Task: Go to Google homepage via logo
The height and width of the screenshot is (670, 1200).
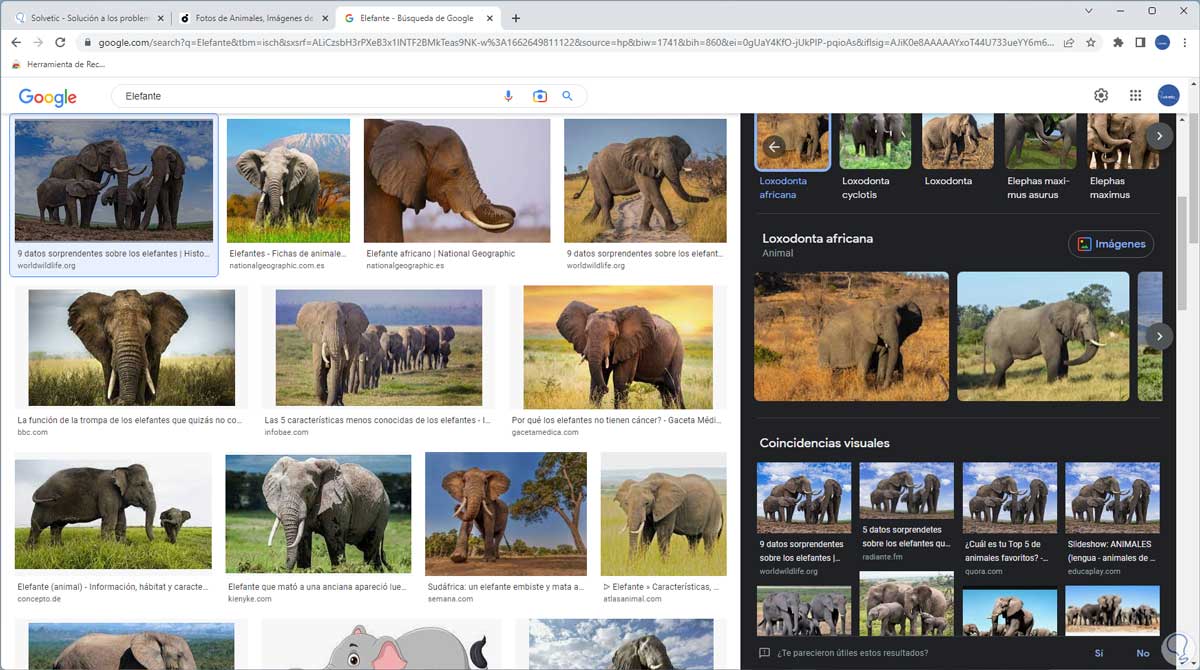Action: pos(48,97)
